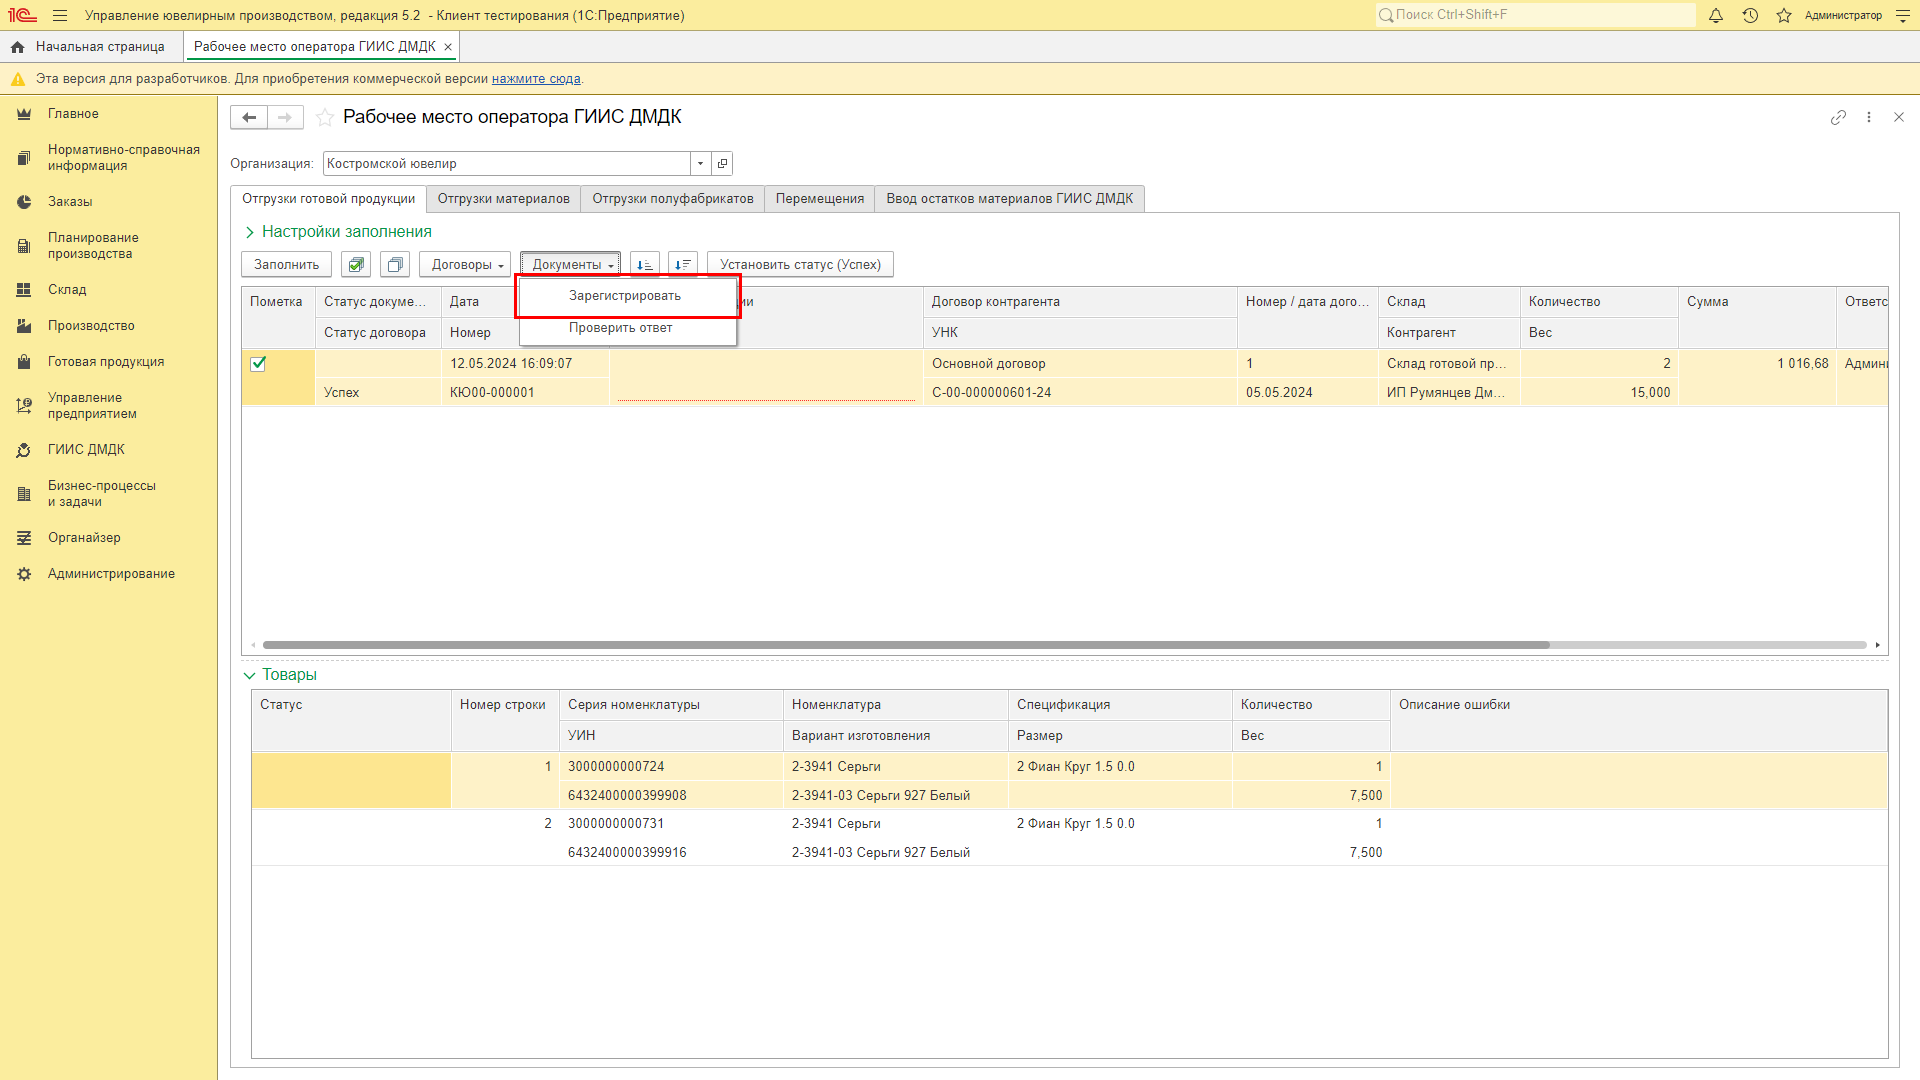This screenshot has height=1080, width=1920.
Task: Select cell С-00-000000601-24
Action: click(x=1080, y=393)
